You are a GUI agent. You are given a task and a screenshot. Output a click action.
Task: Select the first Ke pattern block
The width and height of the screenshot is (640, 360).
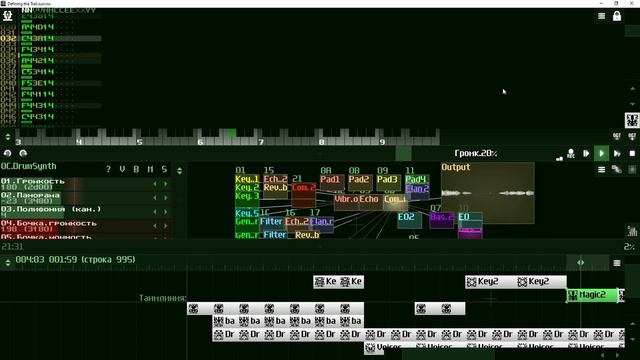pyautogui.click(x=326, y=282)
